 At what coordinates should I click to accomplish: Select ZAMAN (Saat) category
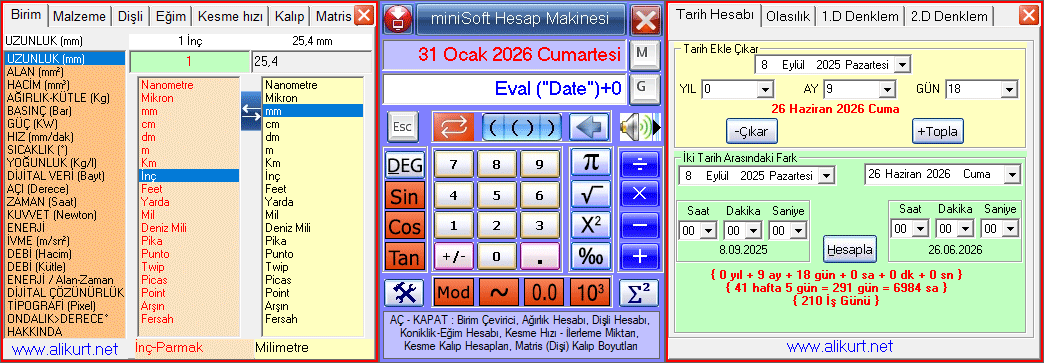coord(64,202)
